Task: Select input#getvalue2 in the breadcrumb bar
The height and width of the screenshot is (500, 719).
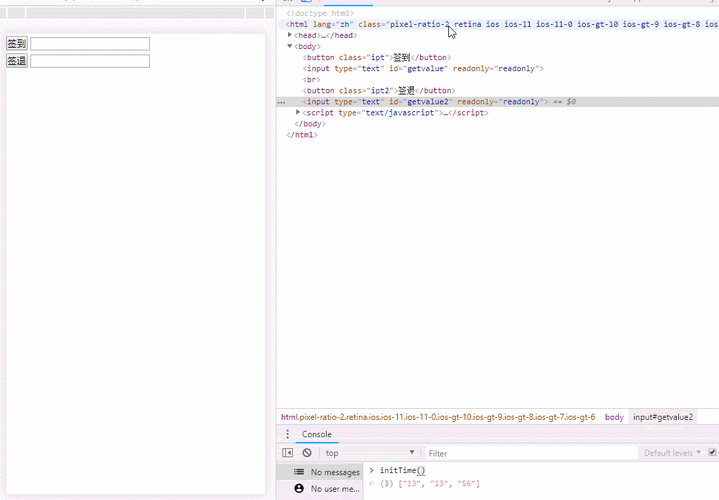Action: pyautogui.click(x=662, y=417)
